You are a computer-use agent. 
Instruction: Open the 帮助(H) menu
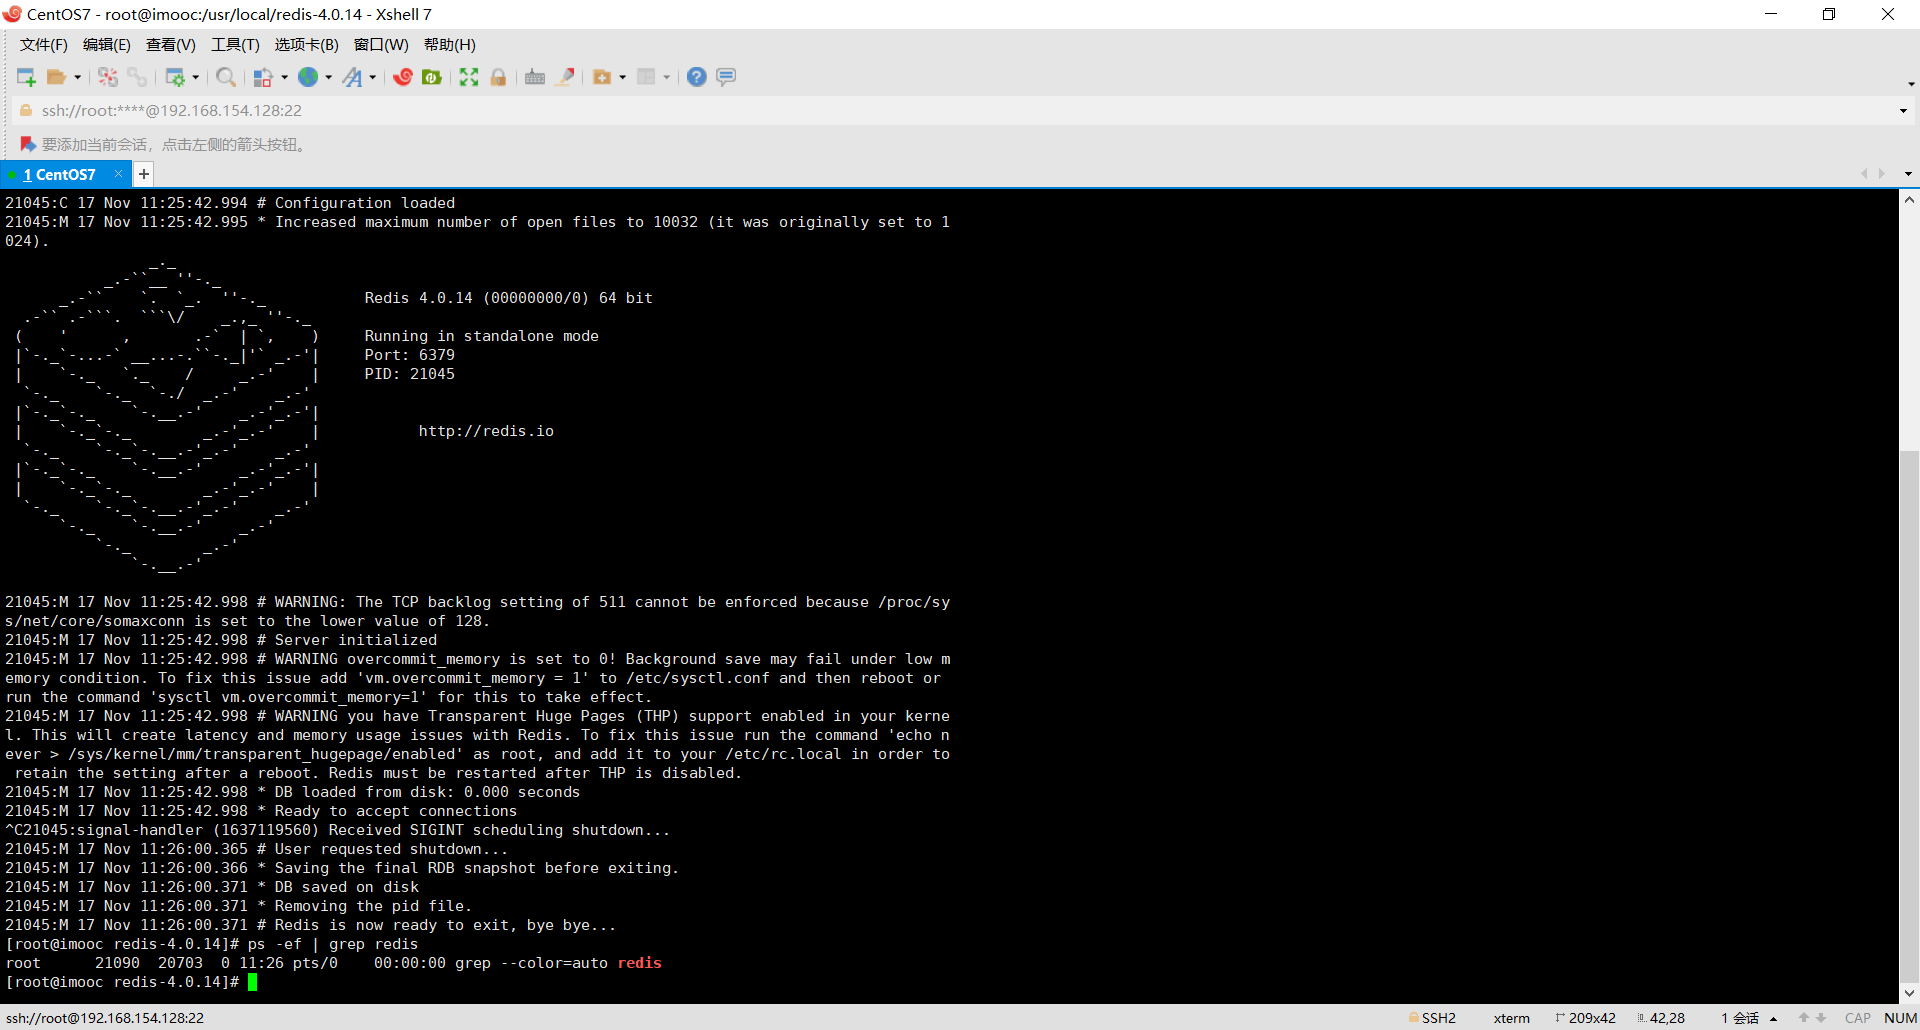(x=450, y=45)
